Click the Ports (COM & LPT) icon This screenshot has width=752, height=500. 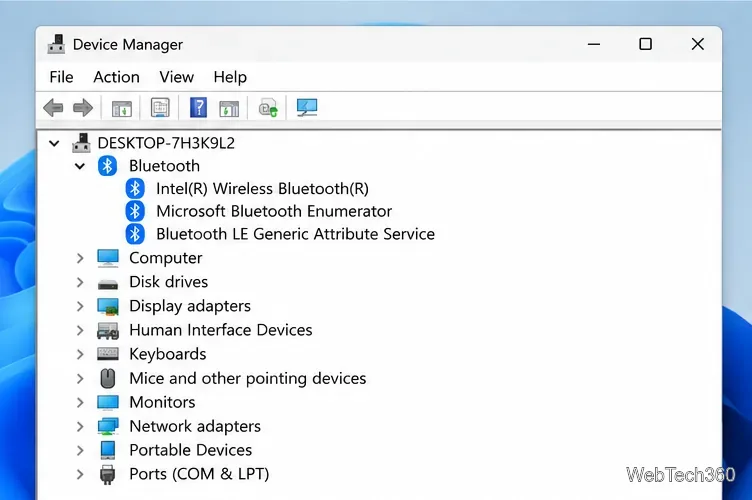(108, 475)
